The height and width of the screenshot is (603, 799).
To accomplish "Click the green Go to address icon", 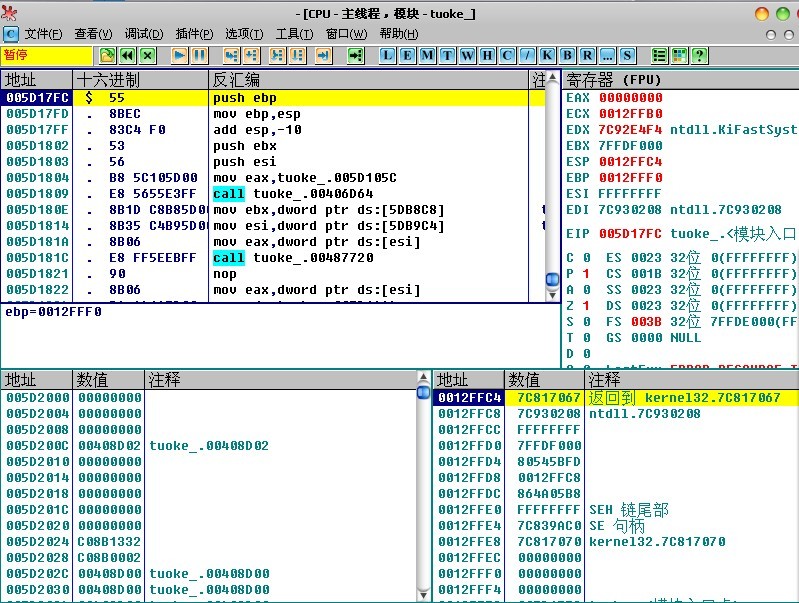I will (356, 55).
